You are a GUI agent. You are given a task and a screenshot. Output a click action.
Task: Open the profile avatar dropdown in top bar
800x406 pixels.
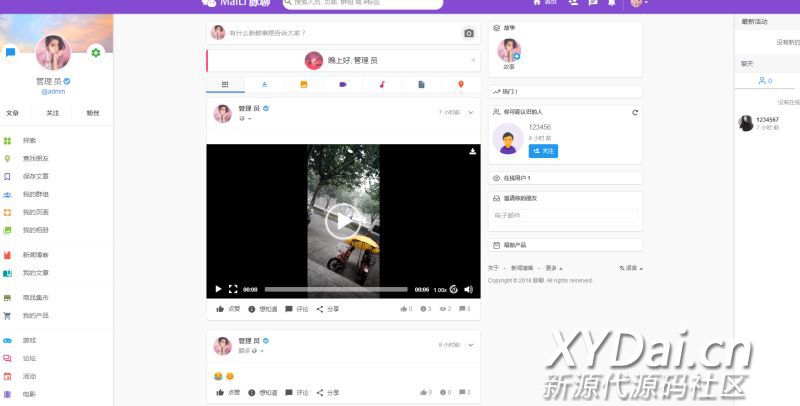pos(639,3)
